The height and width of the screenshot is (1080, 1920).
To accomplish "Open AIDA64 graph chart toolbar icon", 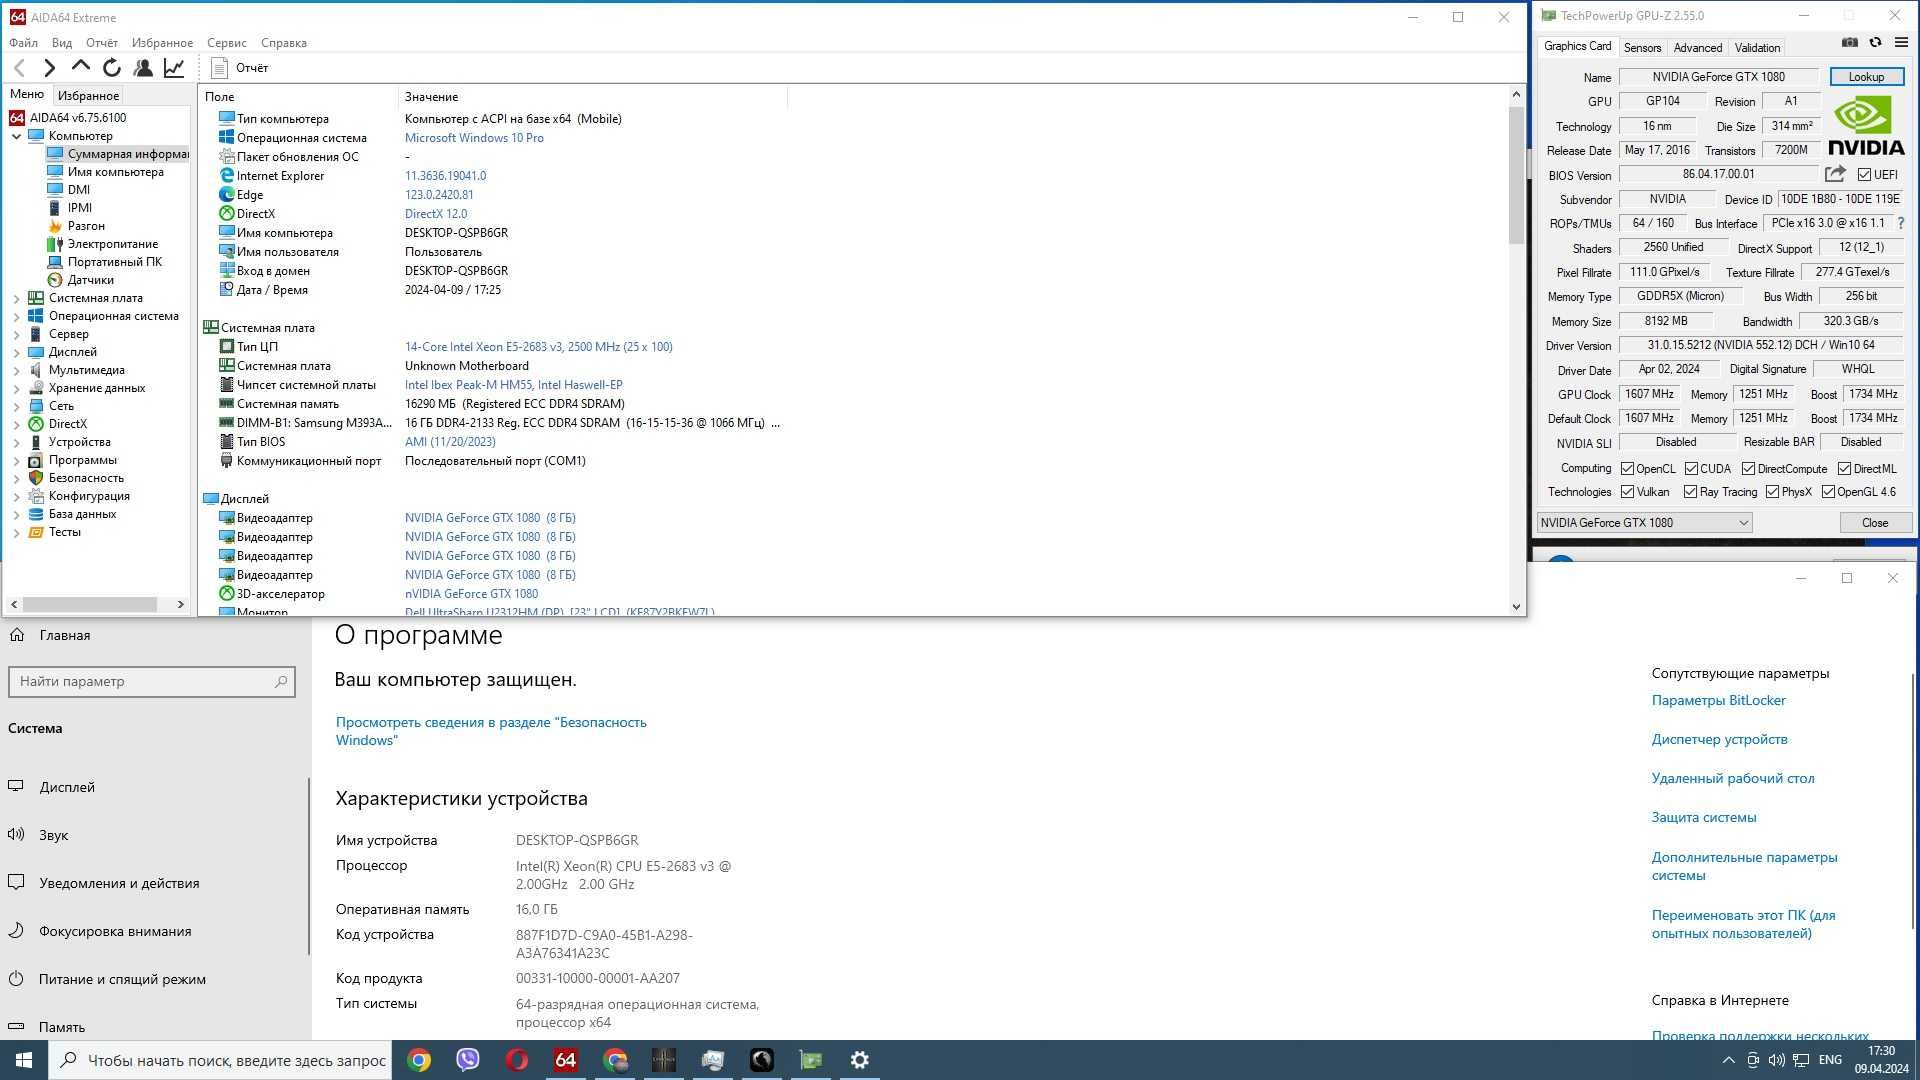I will click(174, 68).
